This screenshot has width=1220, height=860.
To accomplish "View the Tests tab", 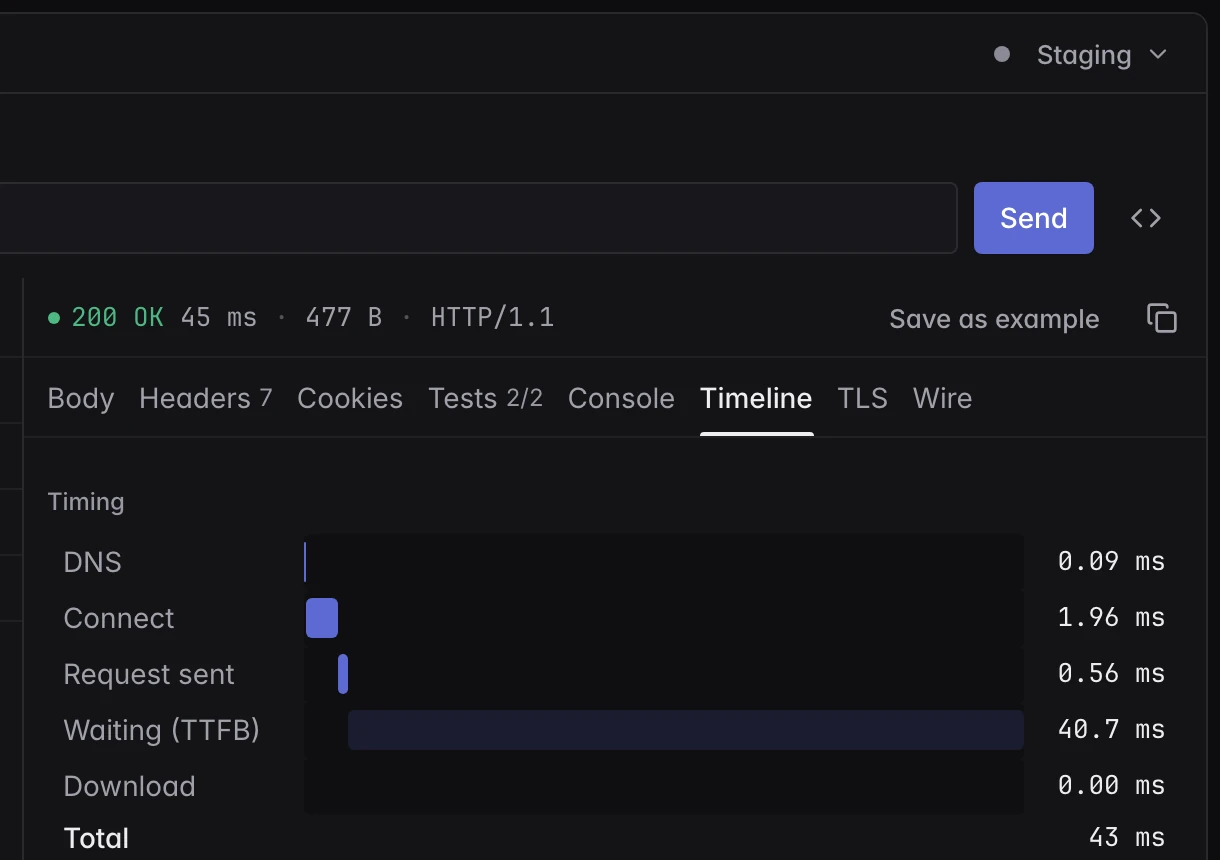I will pos(486,398).
